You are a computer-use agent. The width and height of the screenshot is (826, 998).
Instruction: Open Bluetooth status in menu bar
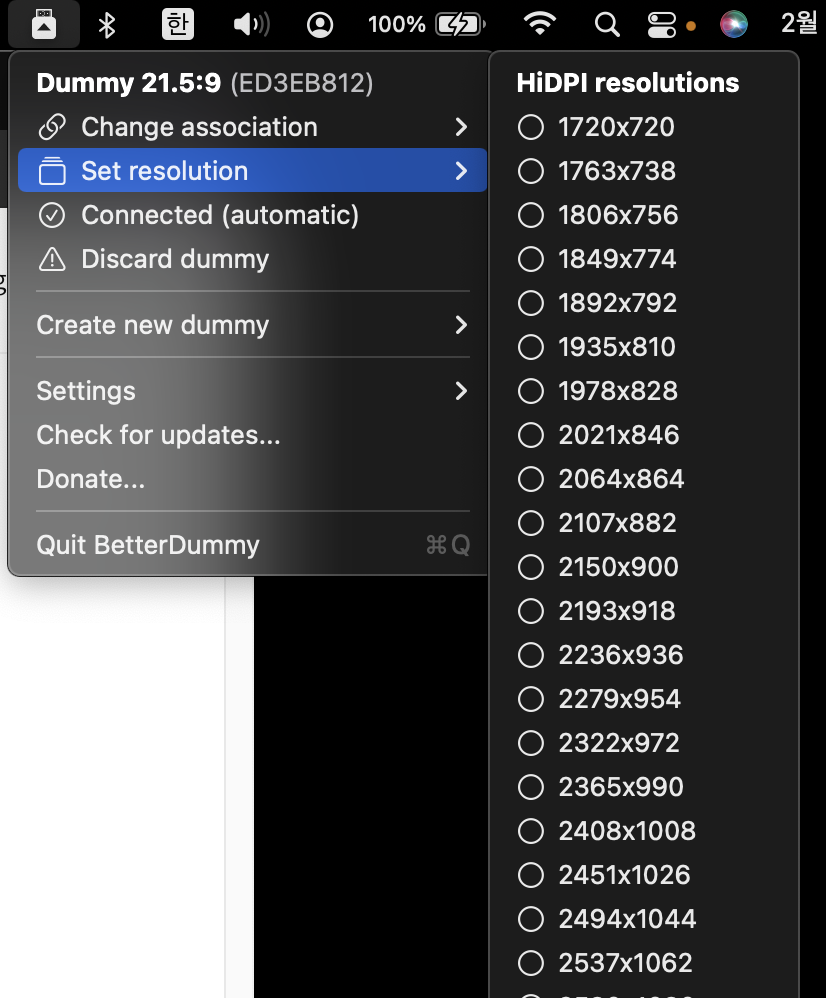click(107, 25)
